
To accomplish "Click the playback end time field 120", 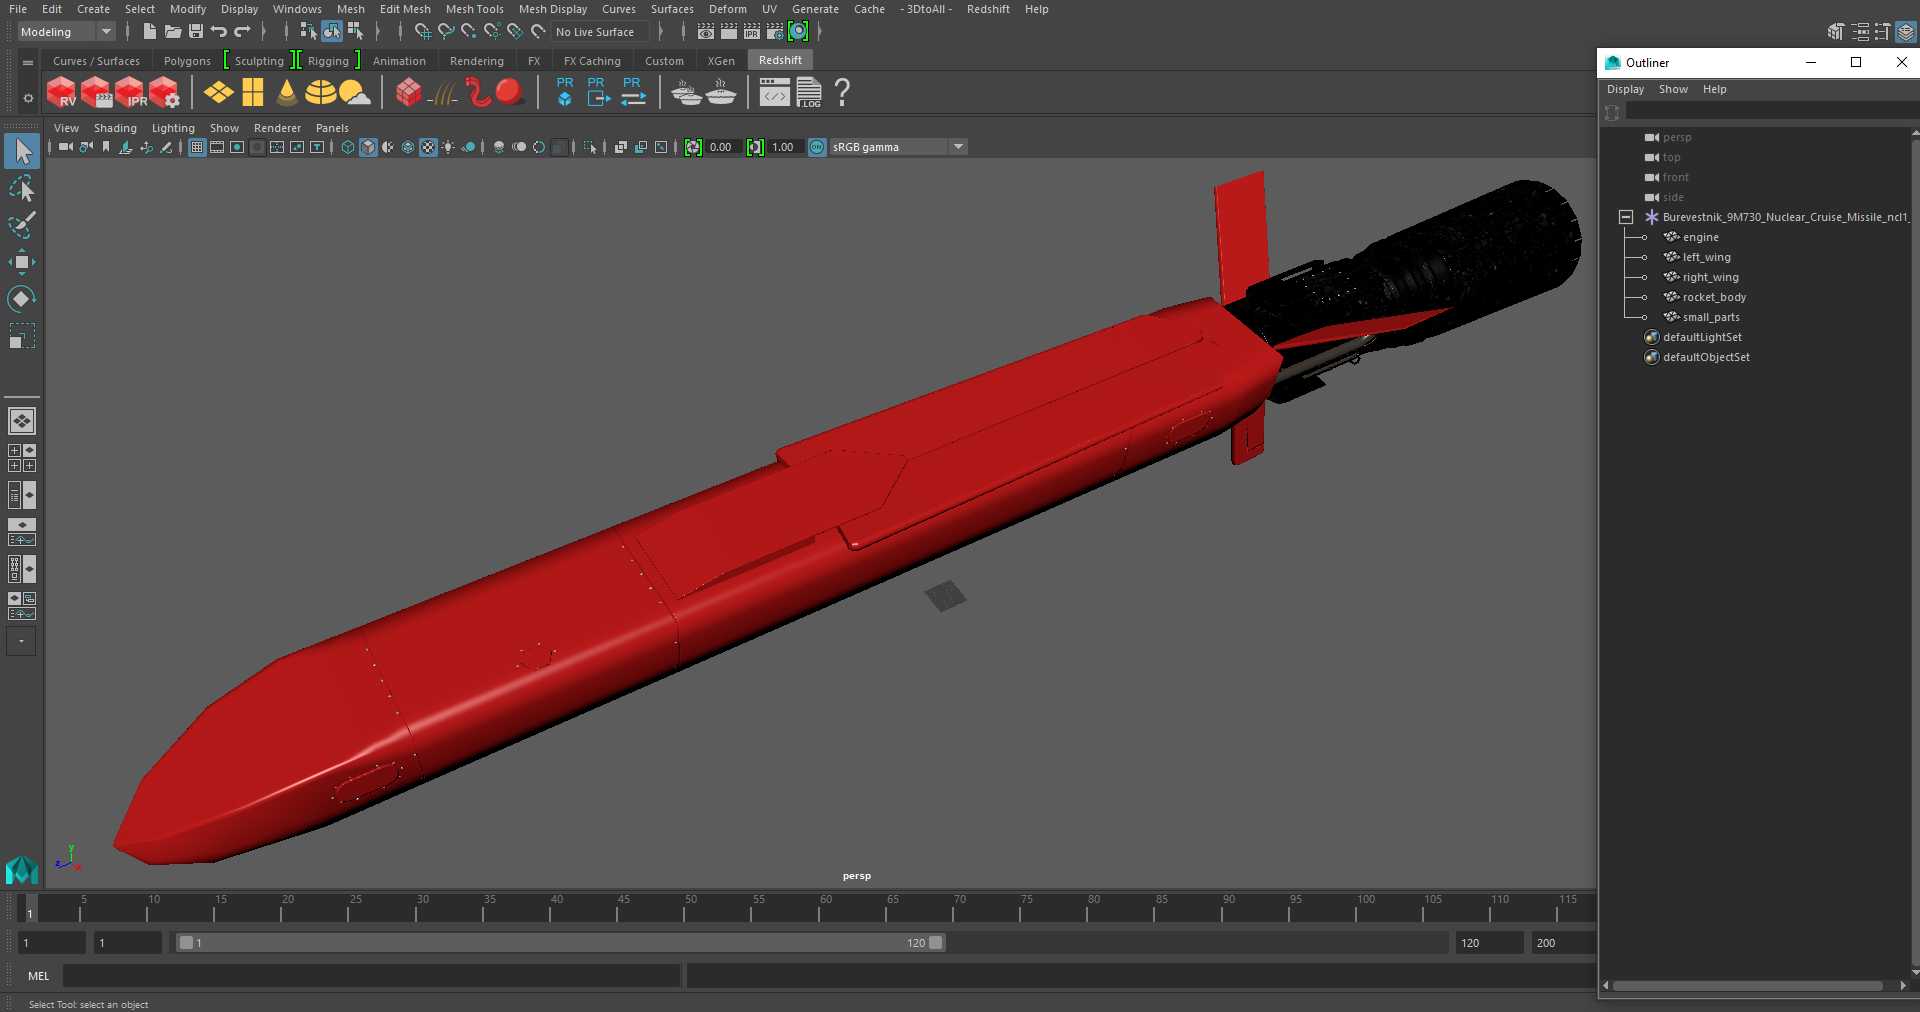I will pos(1489,943).
